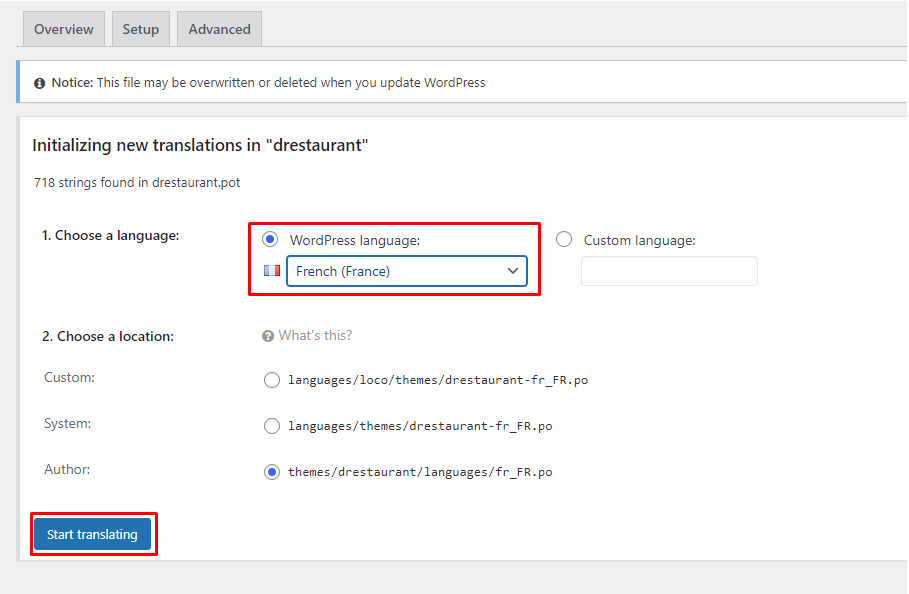Open the "What's this?" help link

point(315,336)
